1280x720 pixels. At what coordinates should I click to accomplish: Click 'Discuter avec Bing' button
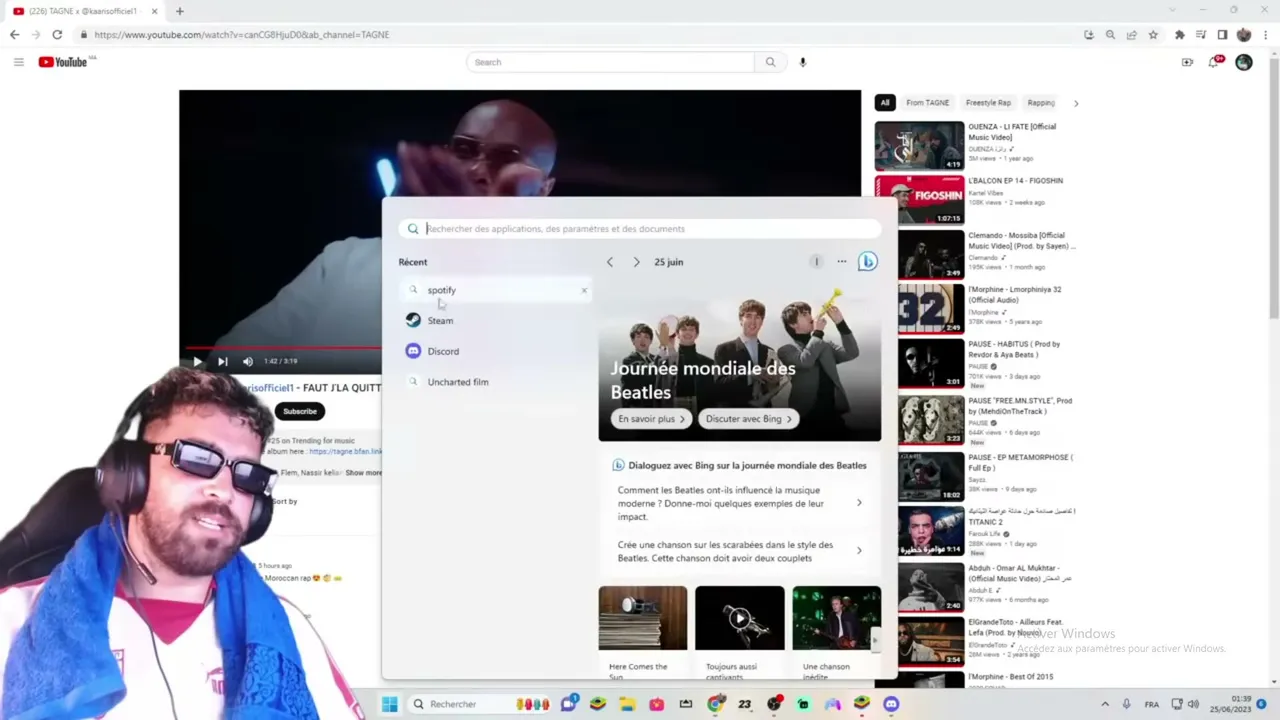click(x=749, y=419)
